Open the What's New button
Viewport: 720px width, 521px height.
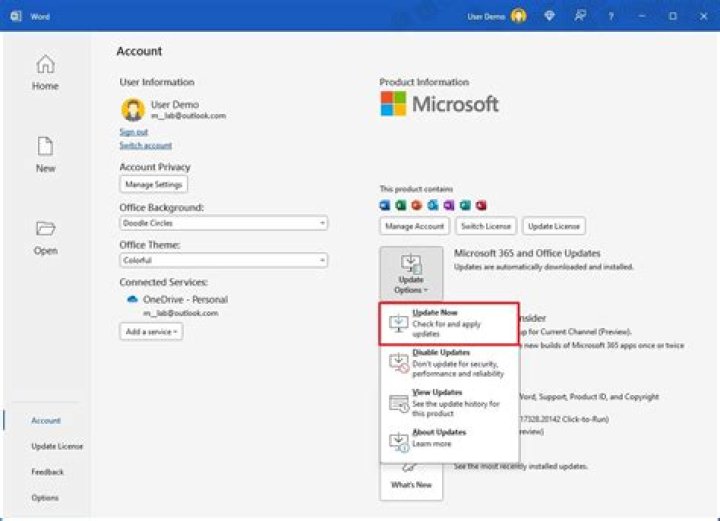[x=411, y=481]
